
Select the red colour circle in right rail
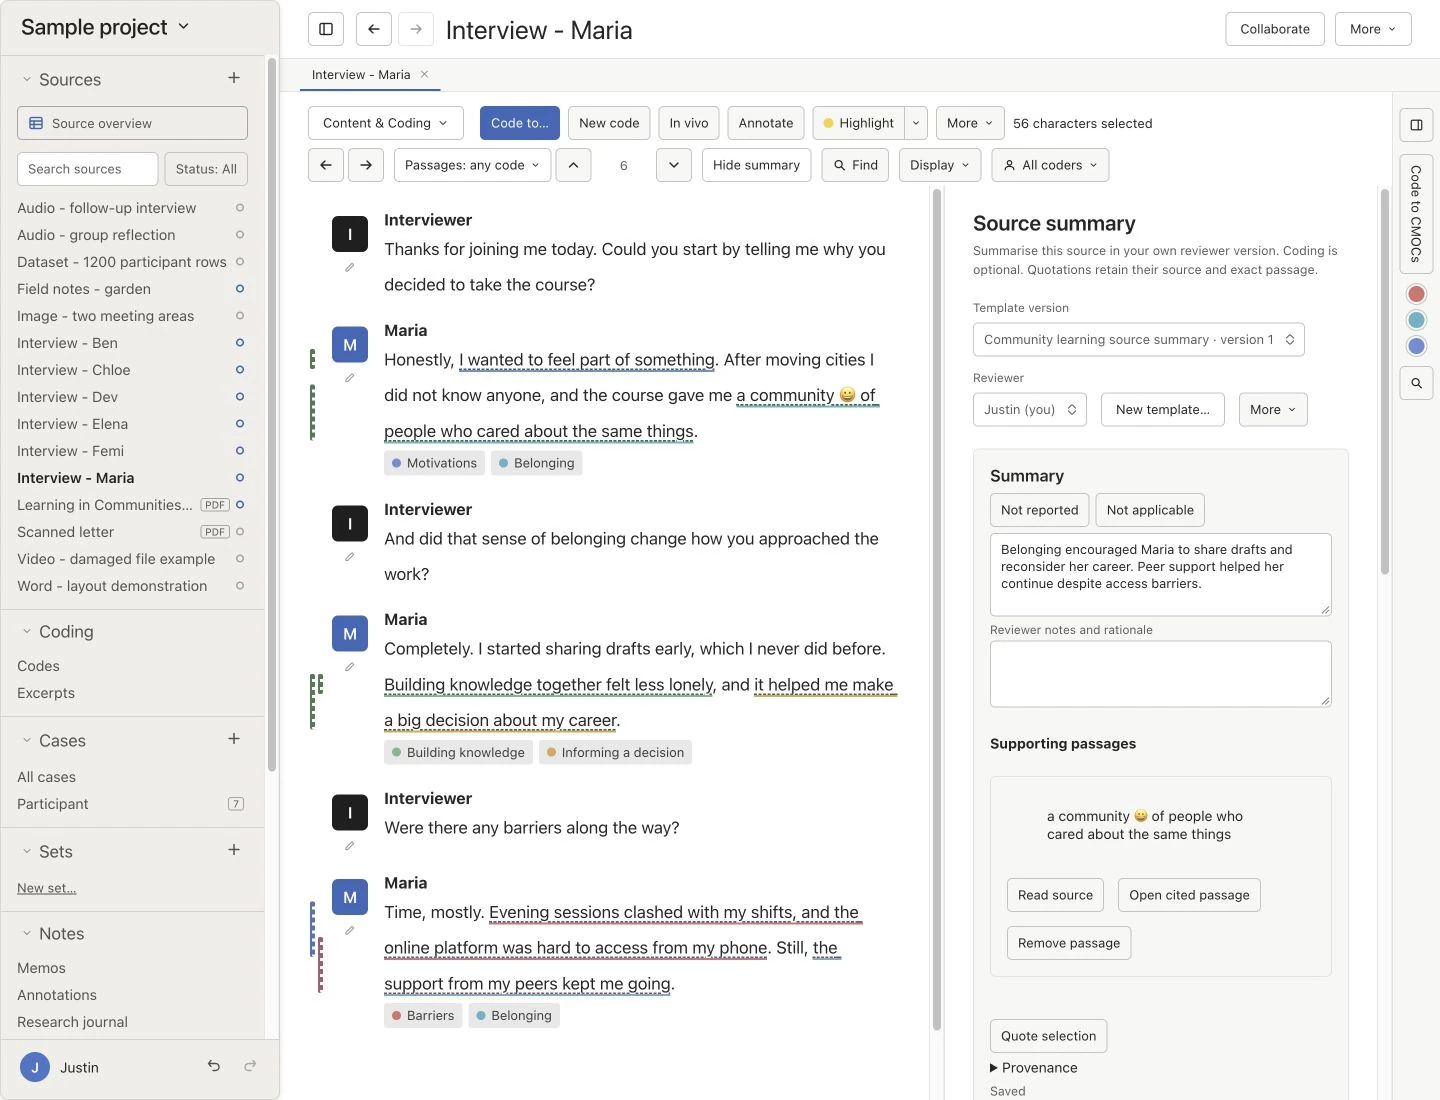coord(1416,294)
